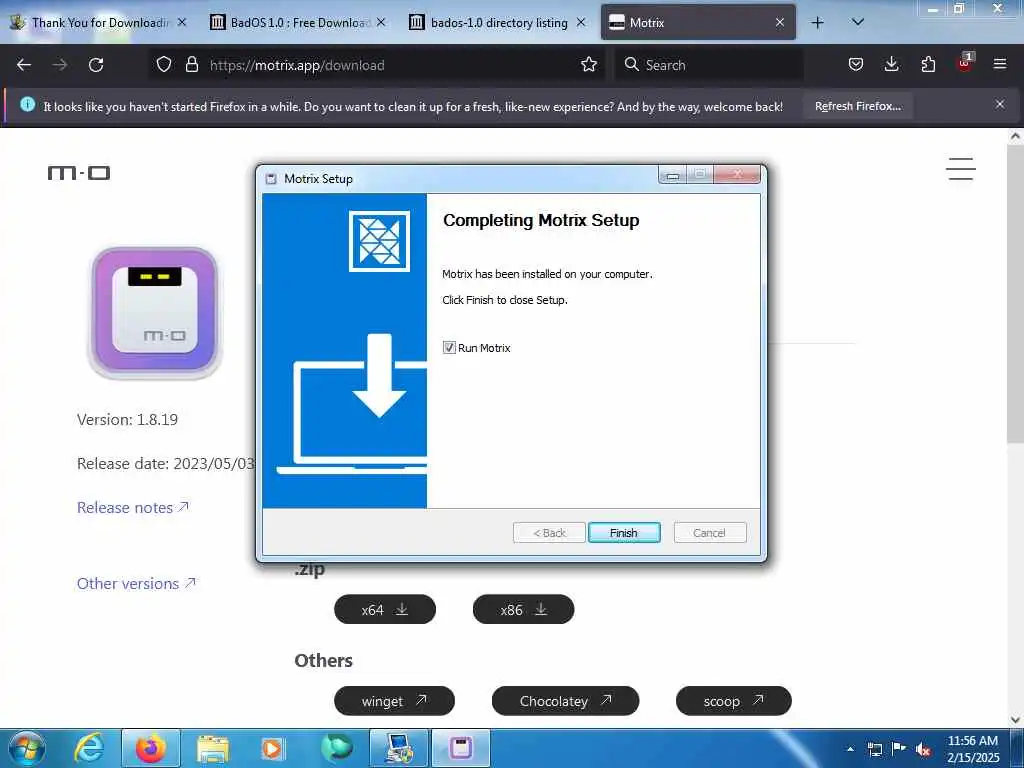Click the muted volume tray icon
The height and width of the screenshot is (768, 1024).
[x=923, y=749]
